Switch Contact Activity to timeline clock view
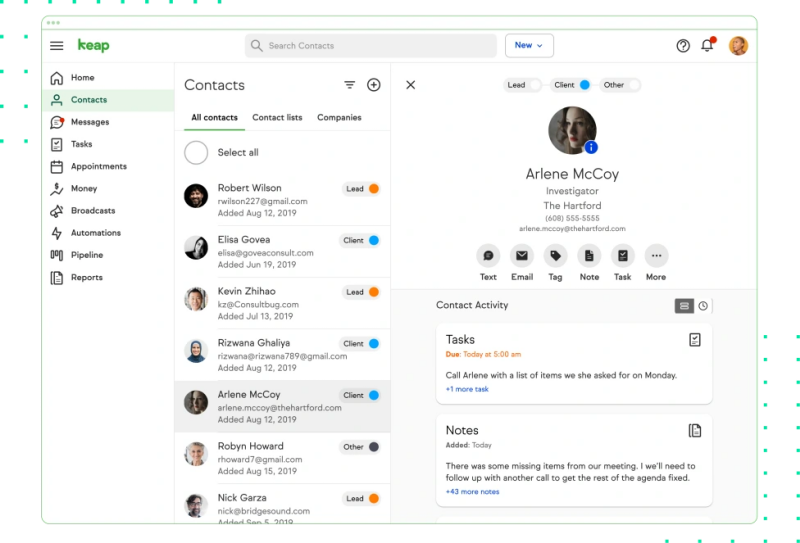The image size is (800, 543). click(703, 306)
